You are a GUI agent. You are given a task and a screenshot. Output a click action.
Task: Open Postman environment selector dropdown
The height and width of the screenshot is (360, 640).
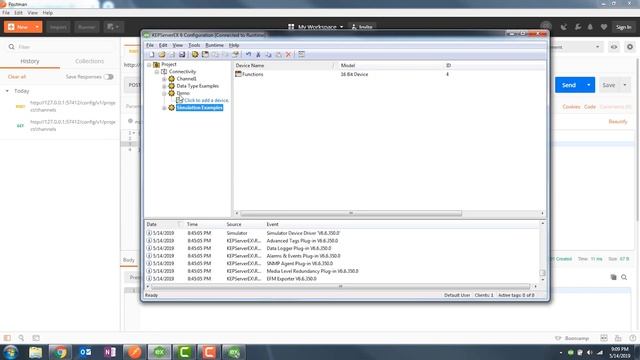(x=597, y=47)
